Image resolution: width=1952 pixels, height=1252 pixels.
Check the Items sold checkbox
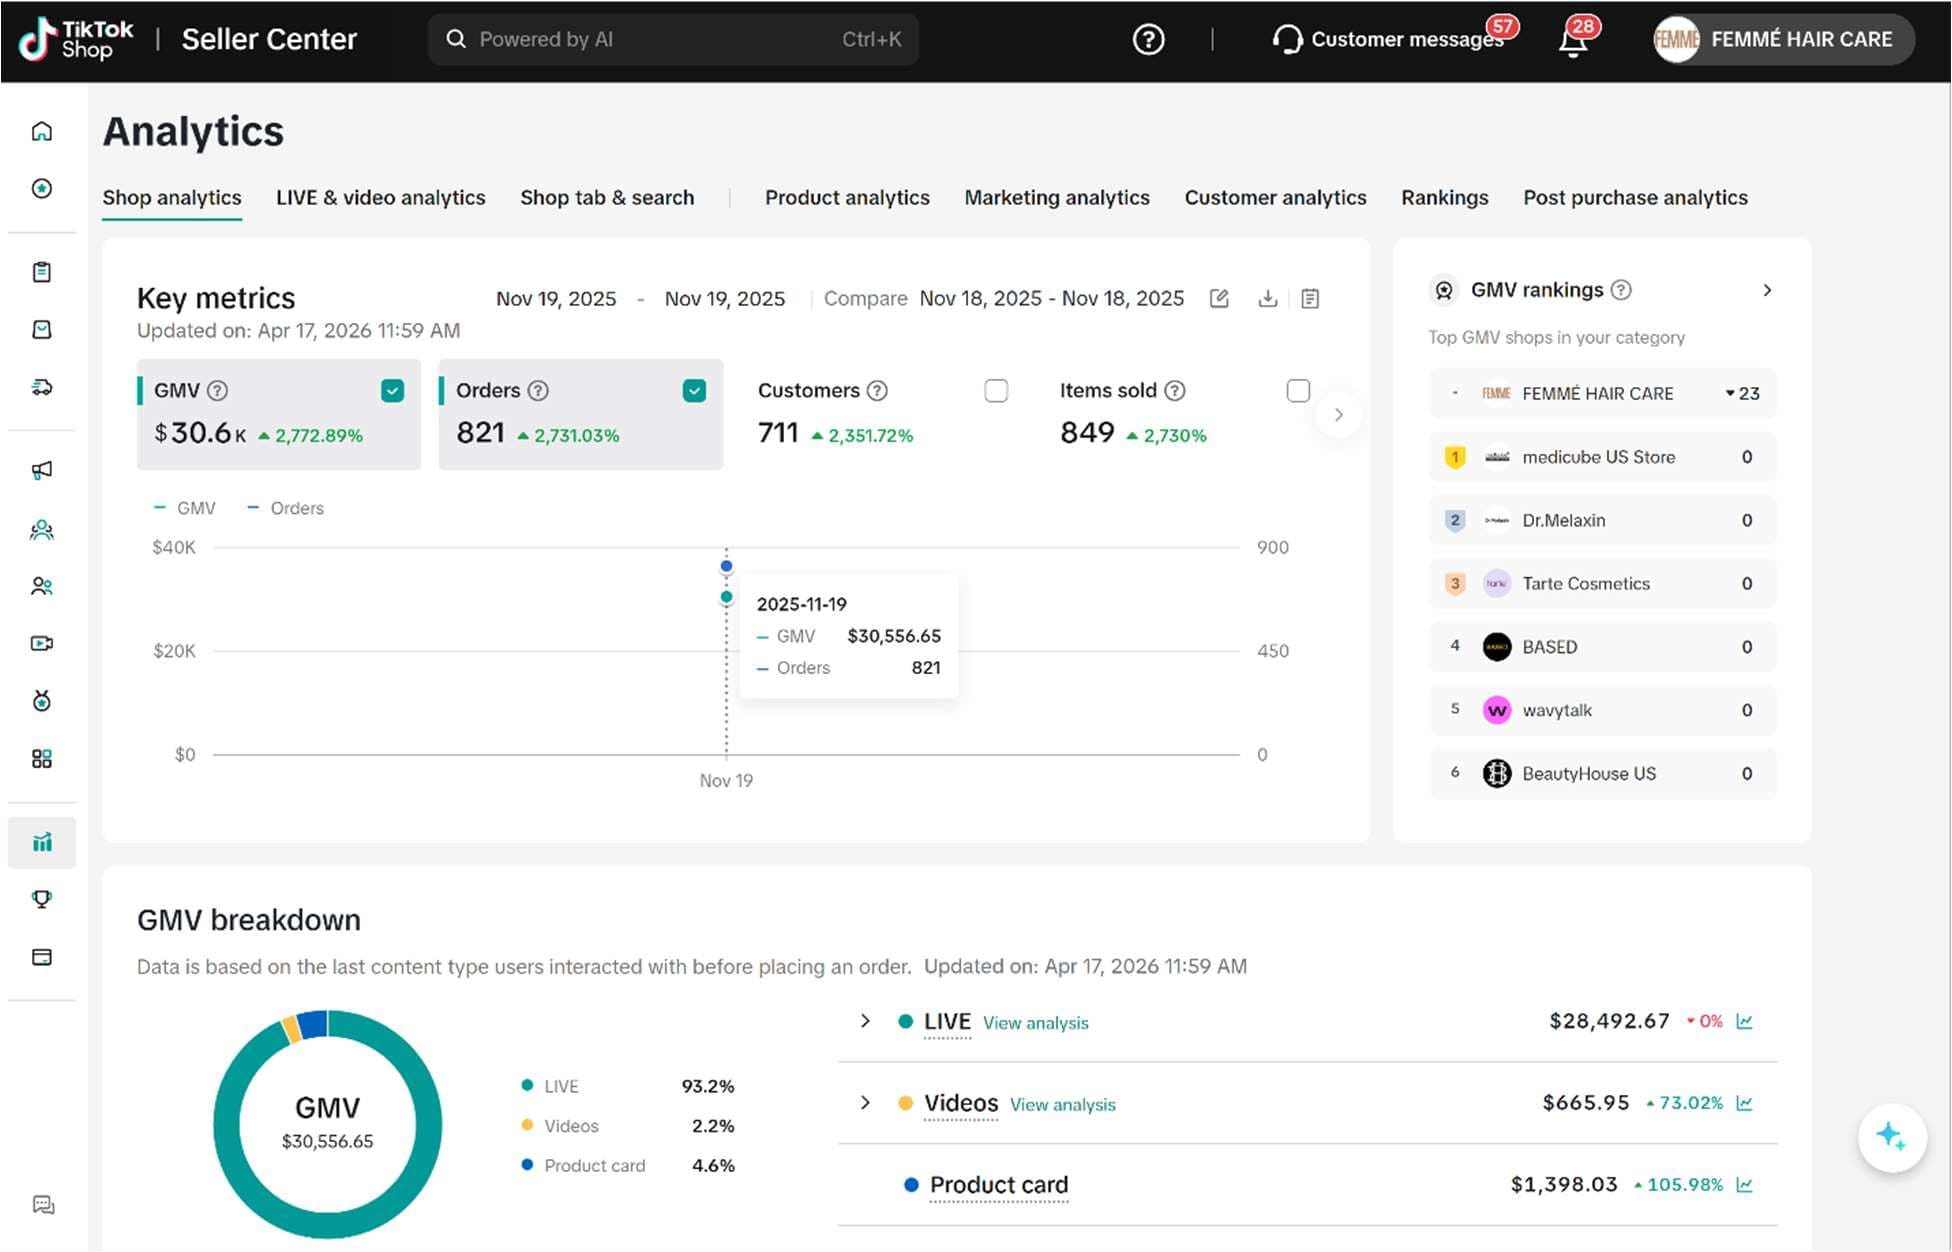coord(1298,391)
